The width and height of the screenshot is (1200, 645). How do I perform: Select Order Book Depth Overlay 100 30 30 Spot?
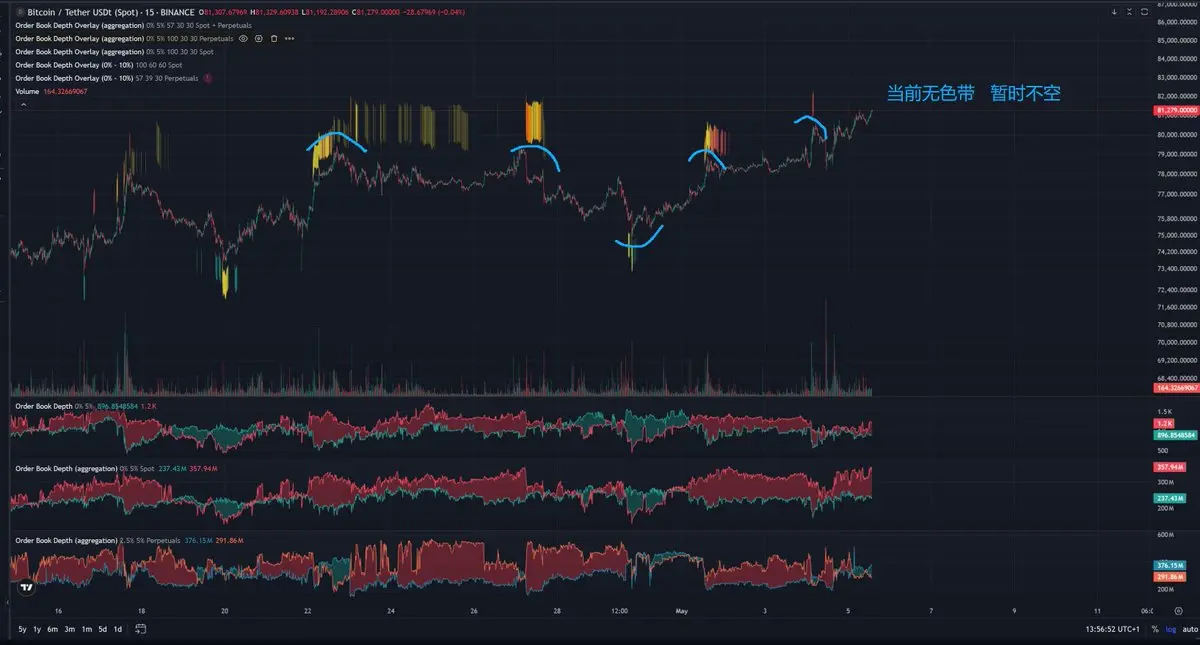(x=114, y=51)
